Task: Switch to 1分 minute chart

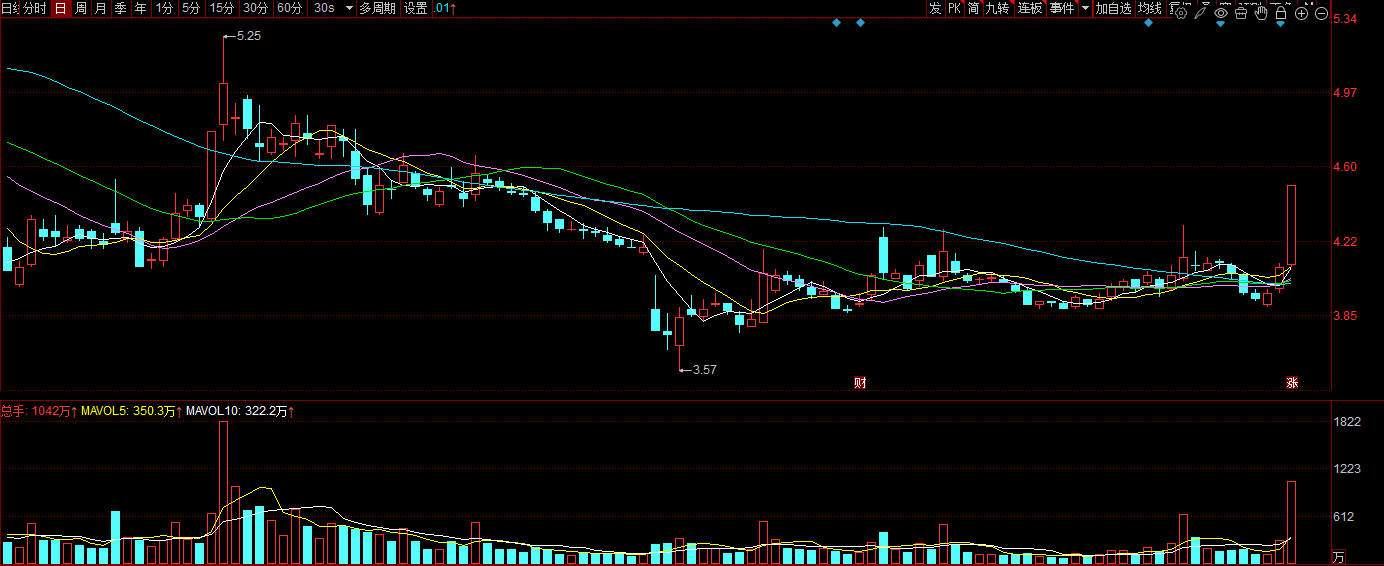Action: pyautogui.click(x=164, y=8)
